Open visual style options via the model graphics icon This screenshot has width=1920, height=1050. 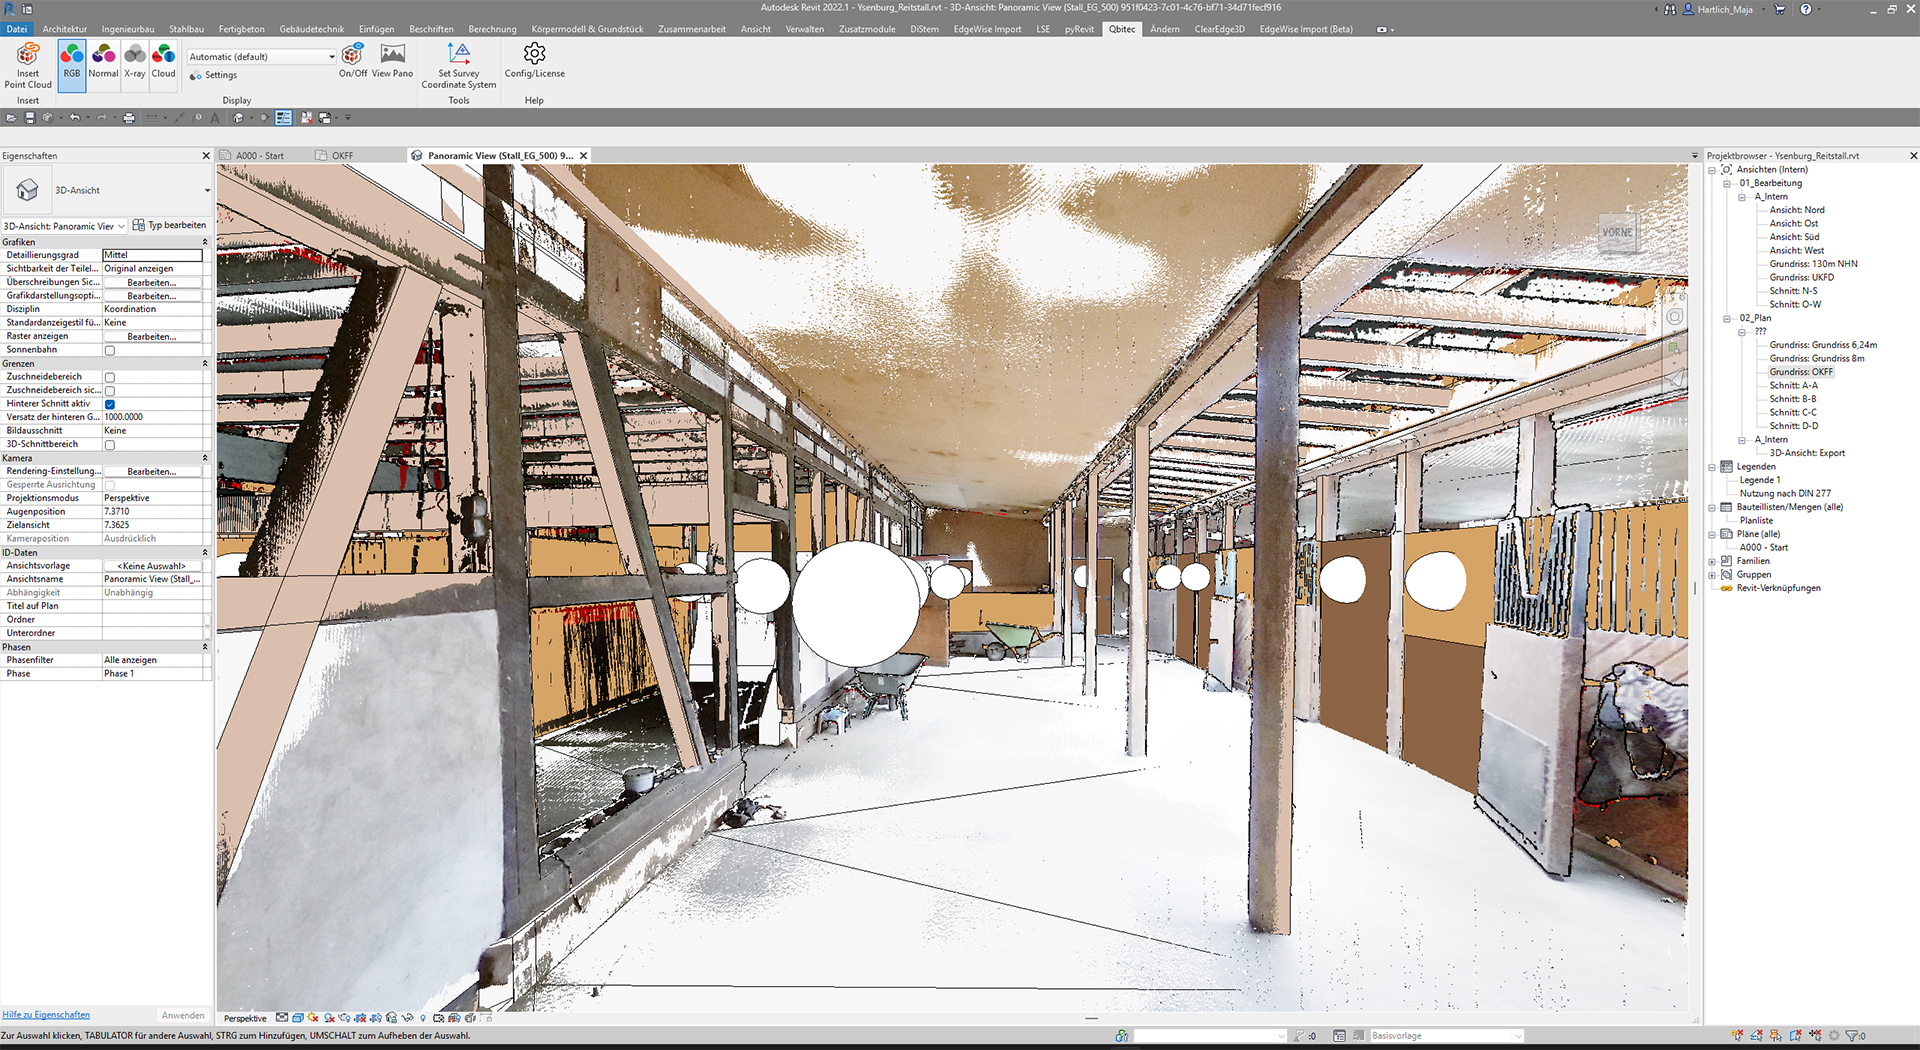[x=298, y=1017]
